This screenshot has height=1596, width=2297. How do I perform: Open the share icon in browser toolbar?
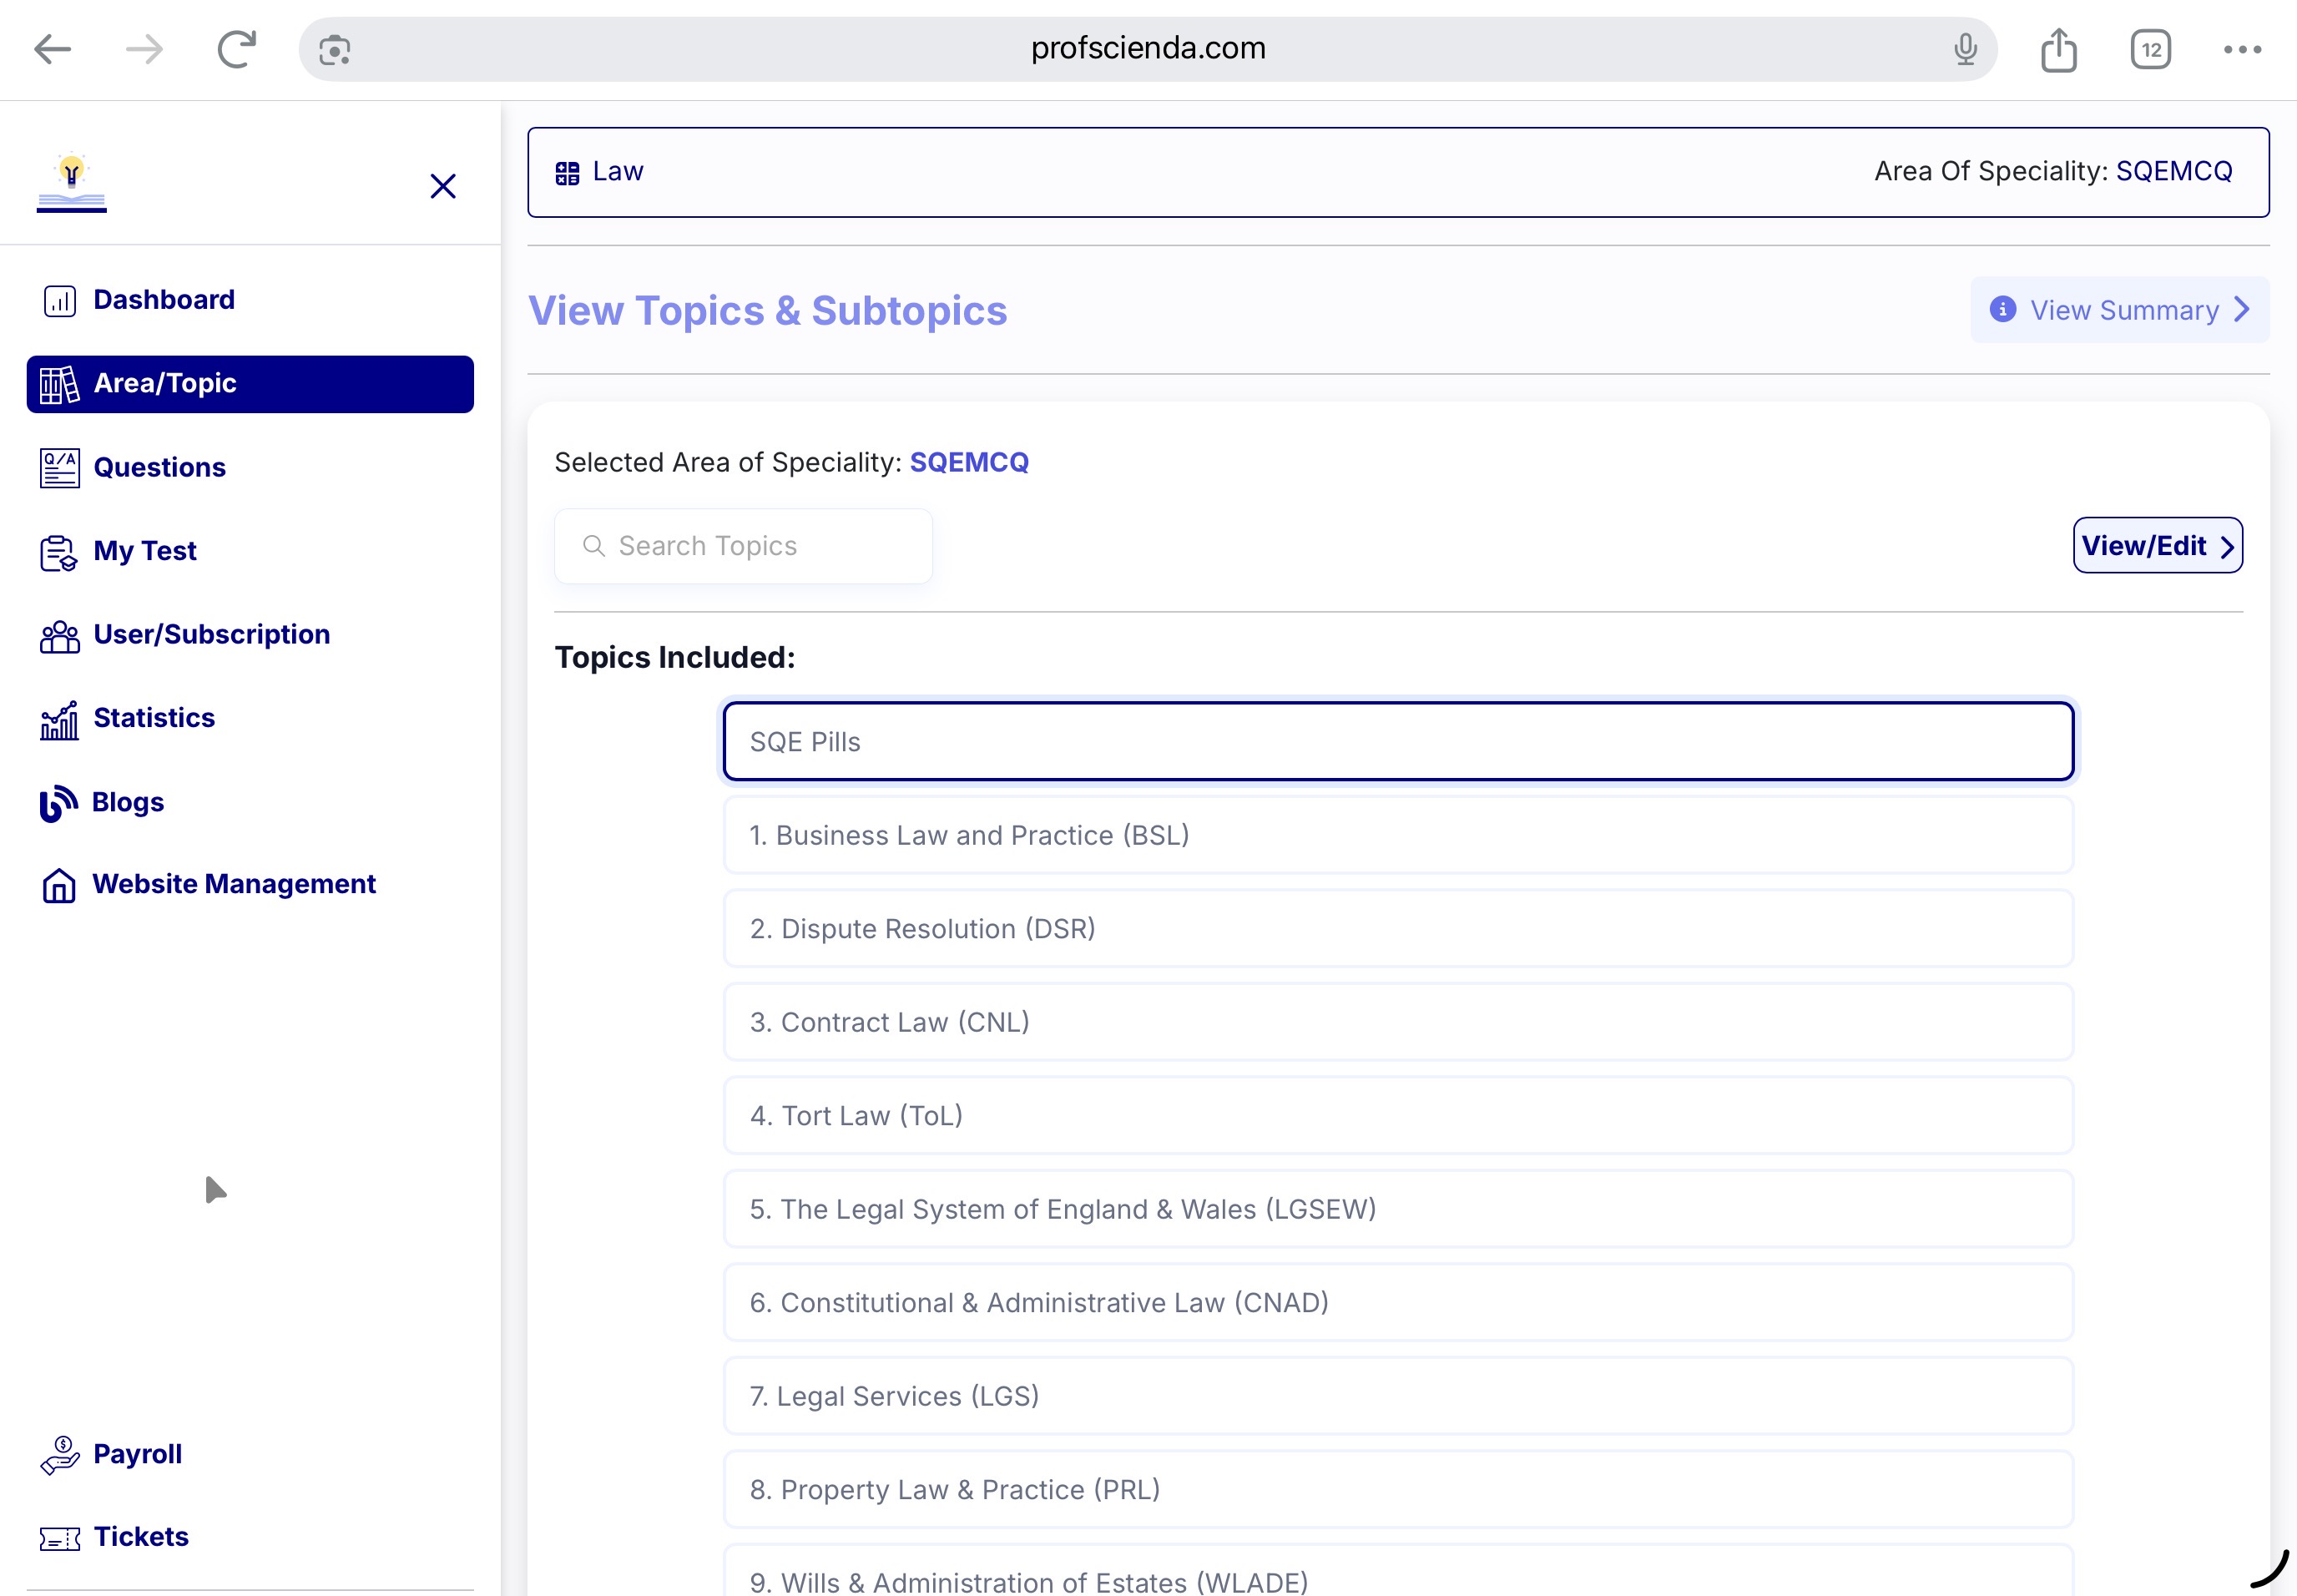2059,48
